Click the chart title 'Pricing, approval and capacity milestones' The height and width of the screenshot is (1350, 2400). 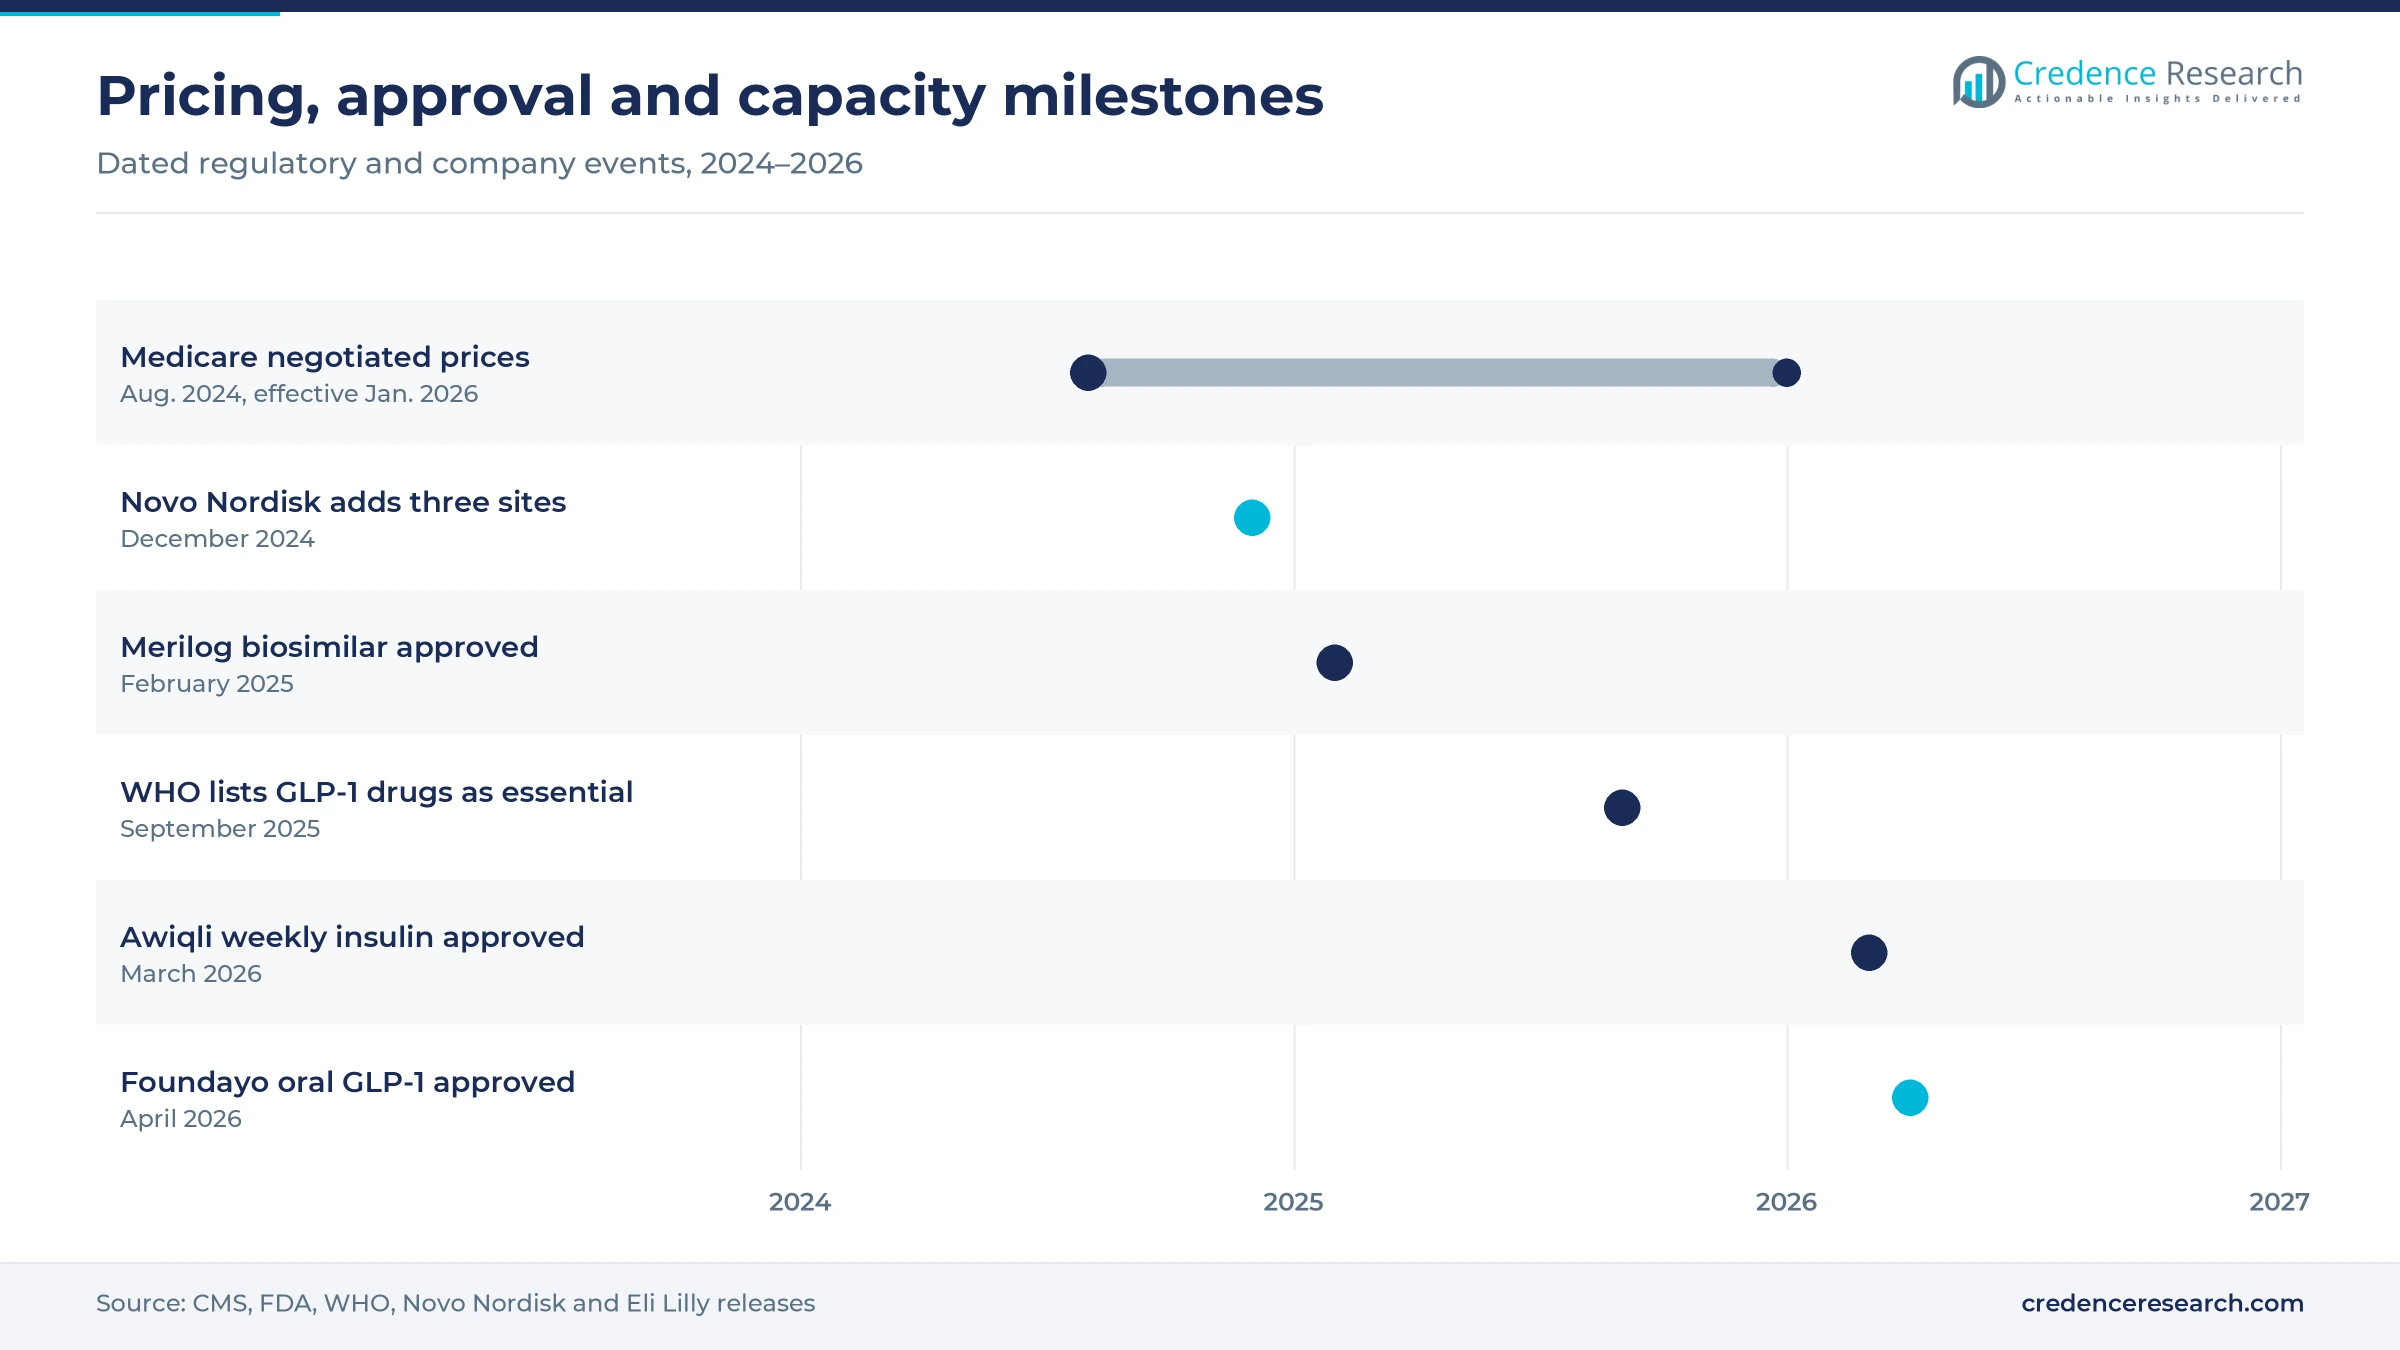[x=710, y=97]
